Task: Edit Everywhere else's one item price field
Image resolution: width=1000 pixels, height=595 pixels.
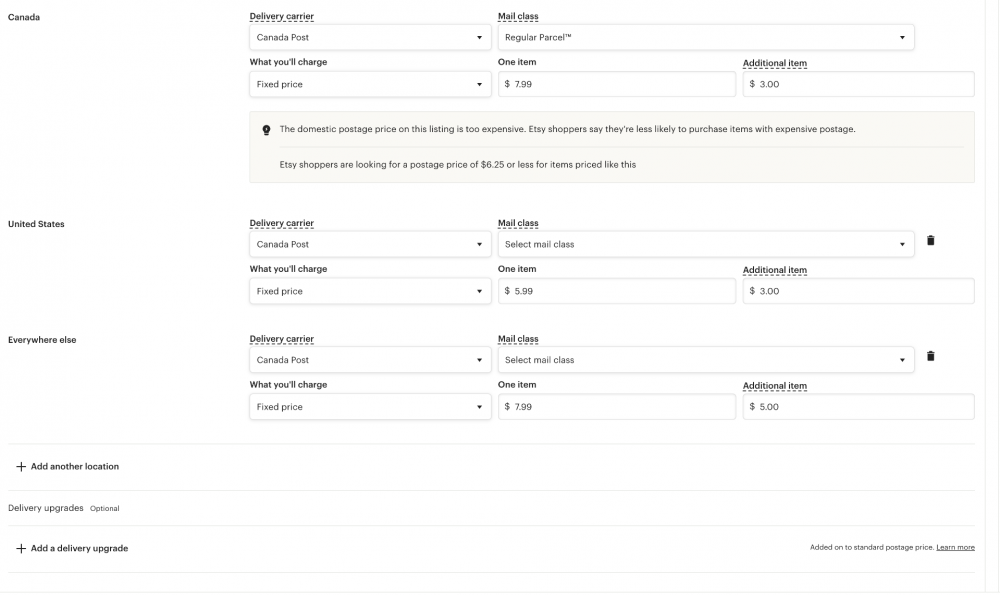Action: click(x=617, y=406)
